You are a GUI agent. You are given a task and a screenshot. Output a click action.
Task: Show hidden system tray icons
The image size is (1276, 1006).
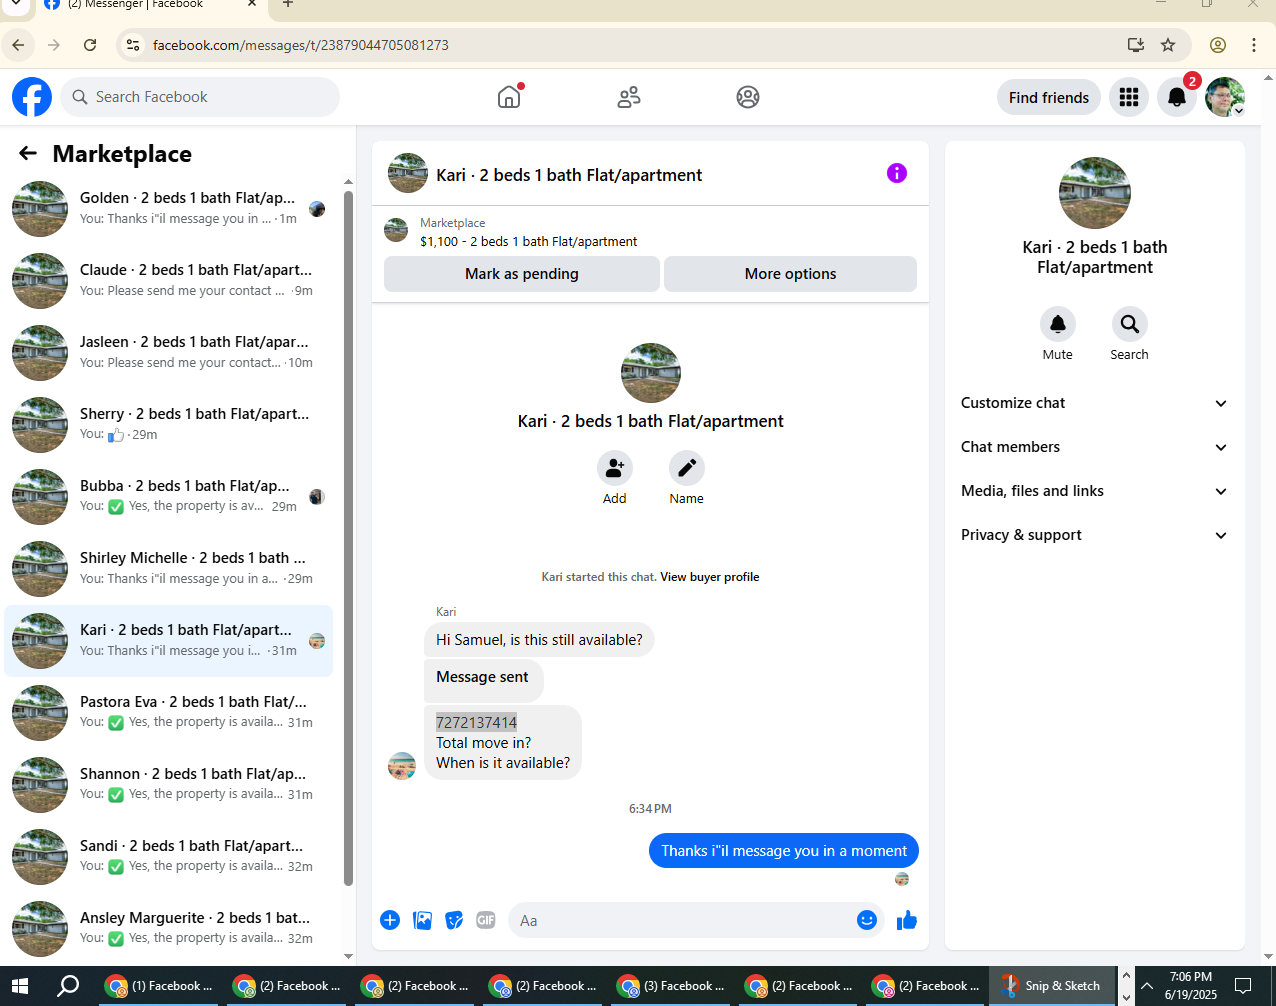tap(1147, 985)
